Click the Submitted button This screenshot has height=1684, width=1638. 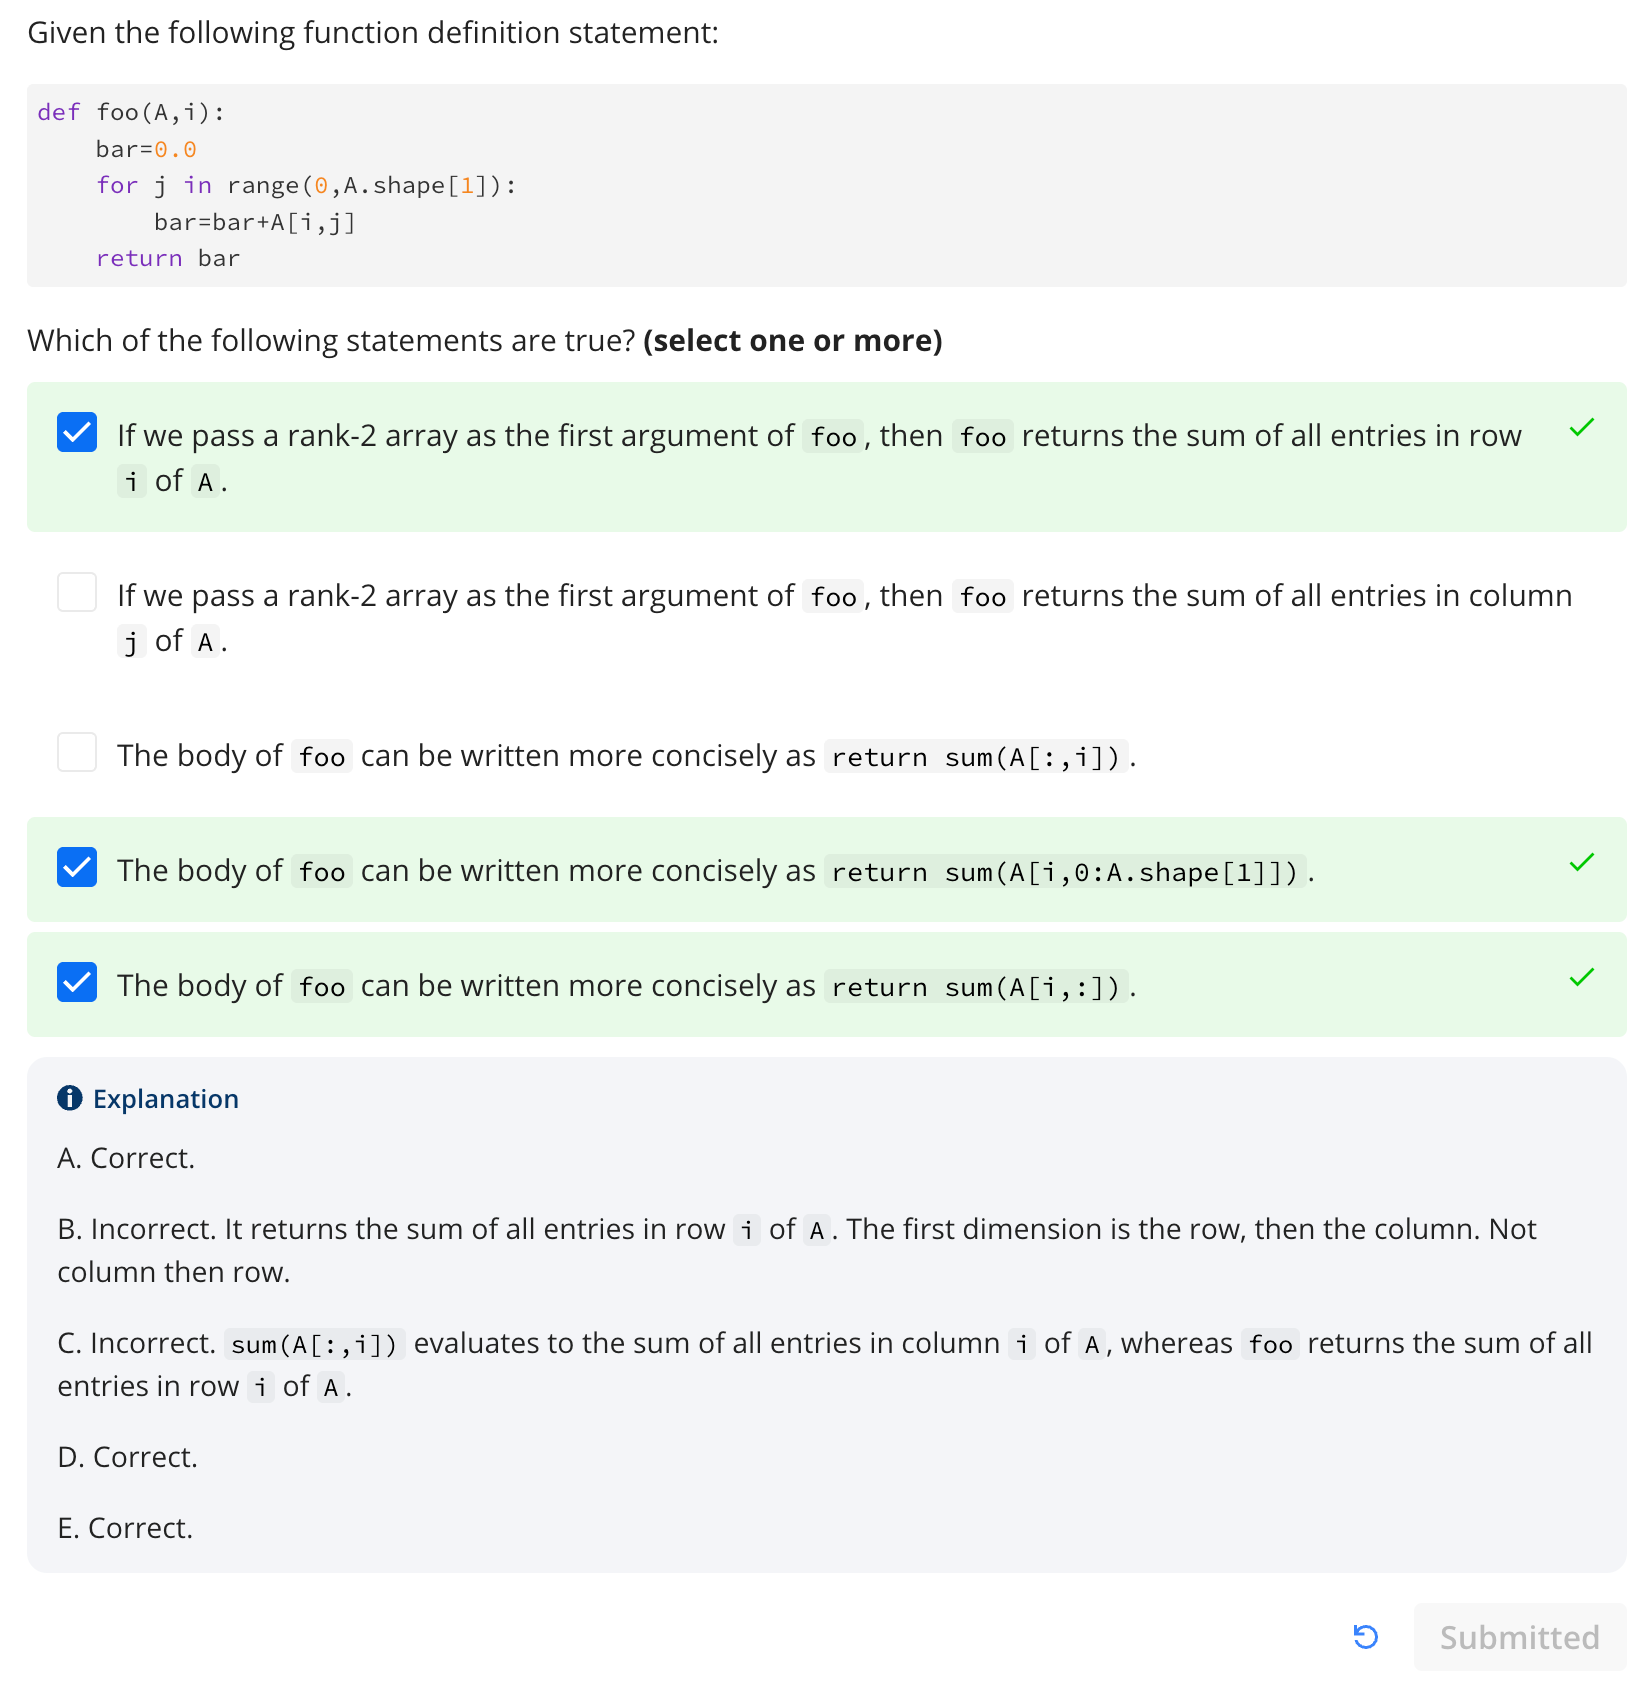click(1519, 1637)
